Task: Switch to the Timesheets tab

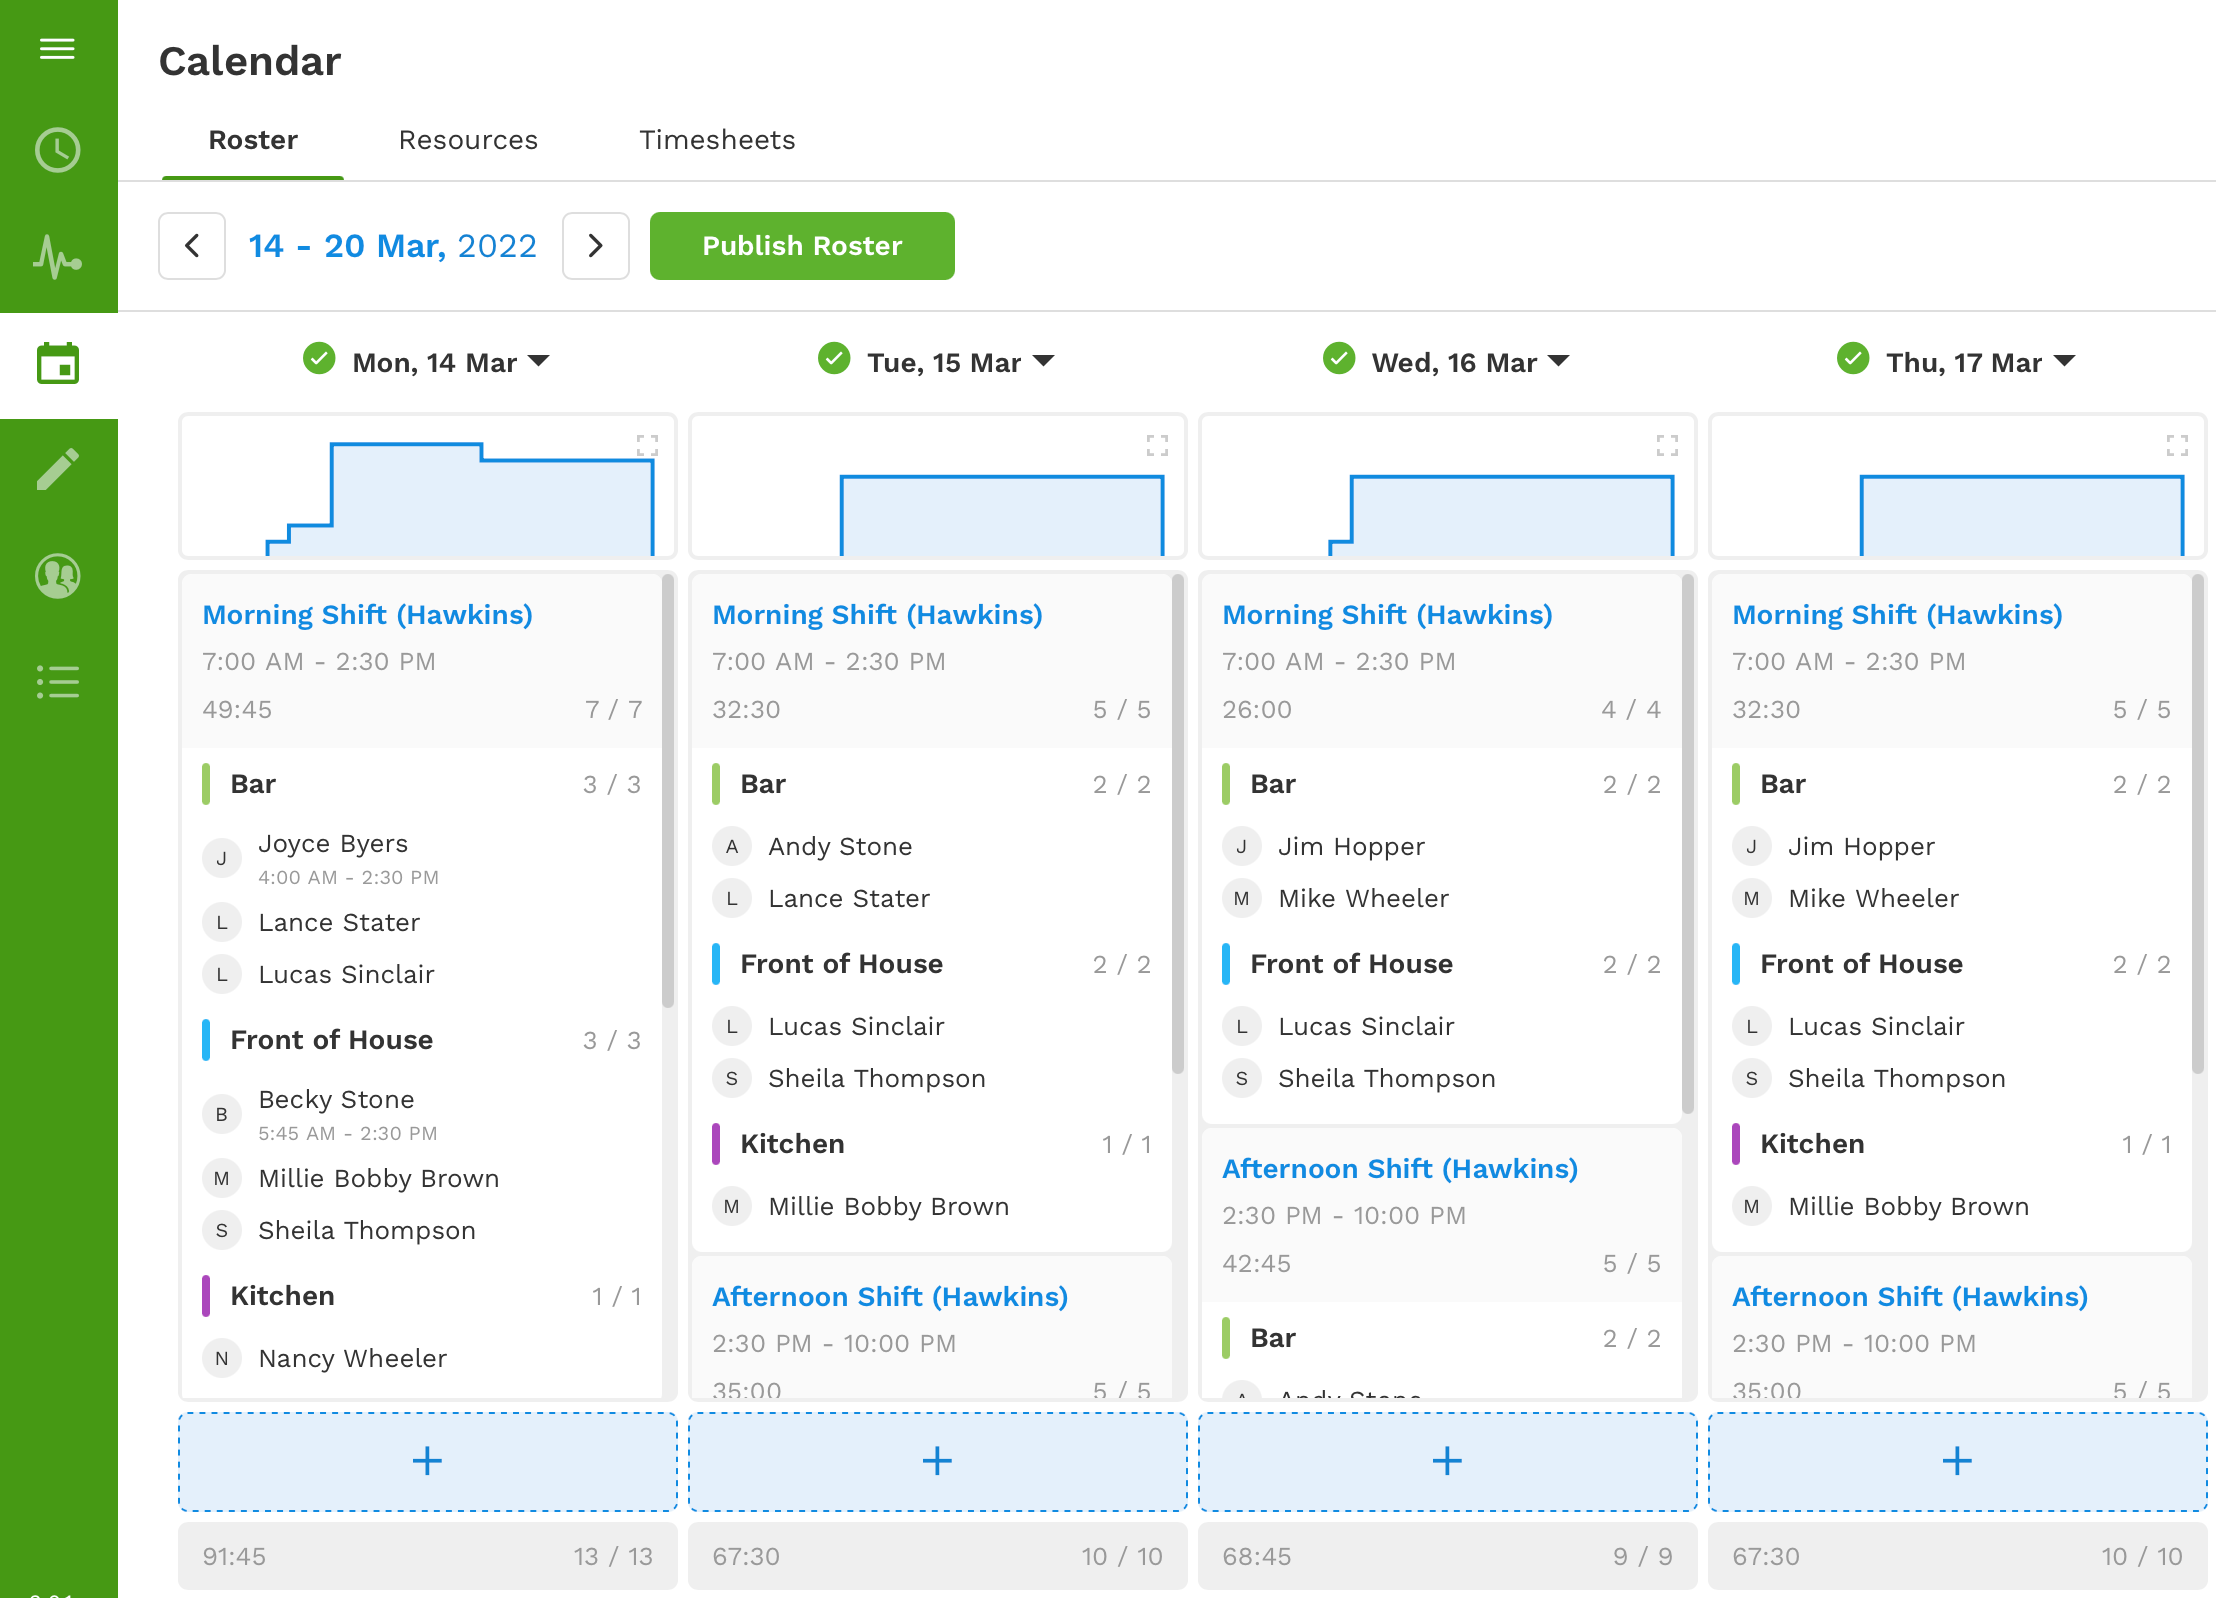Action: [717, 140]
